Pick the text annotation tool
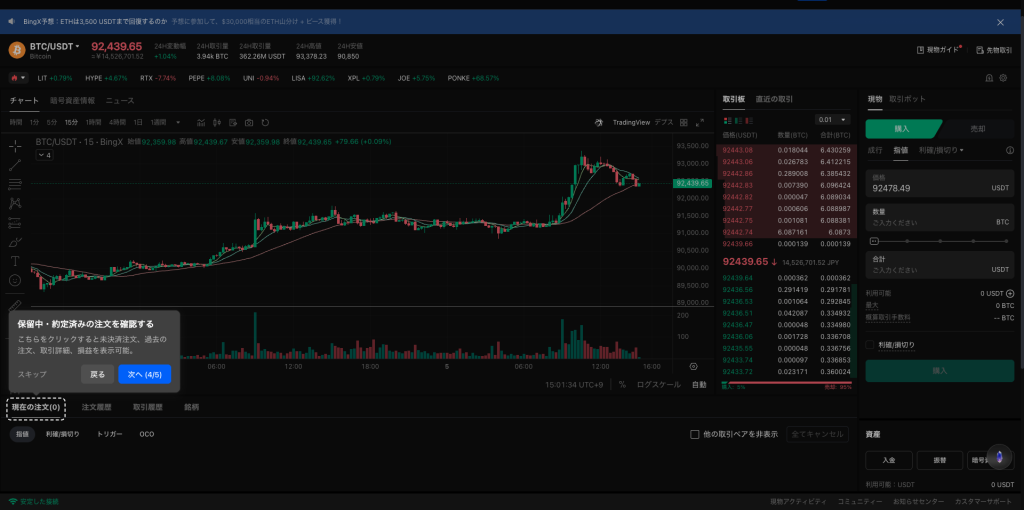The height and width of the screenshot is (510, 1024). pos(15,261)
